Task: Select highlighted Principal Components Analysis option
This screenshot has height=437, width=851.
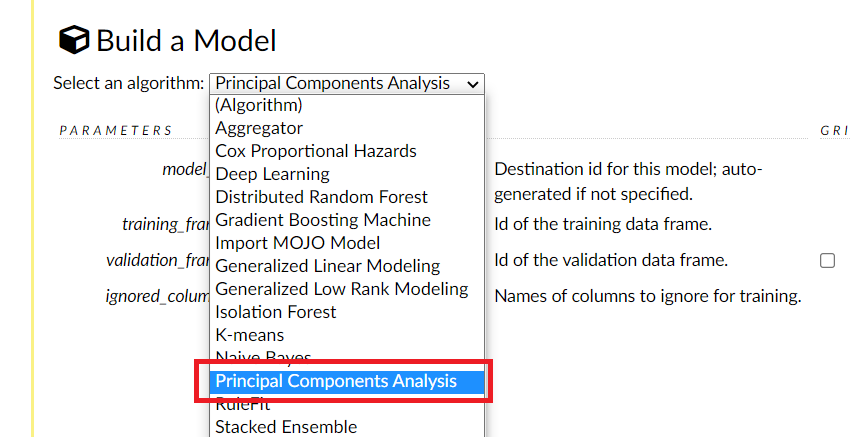Action: pyautogui.click(x=336, y=381)
